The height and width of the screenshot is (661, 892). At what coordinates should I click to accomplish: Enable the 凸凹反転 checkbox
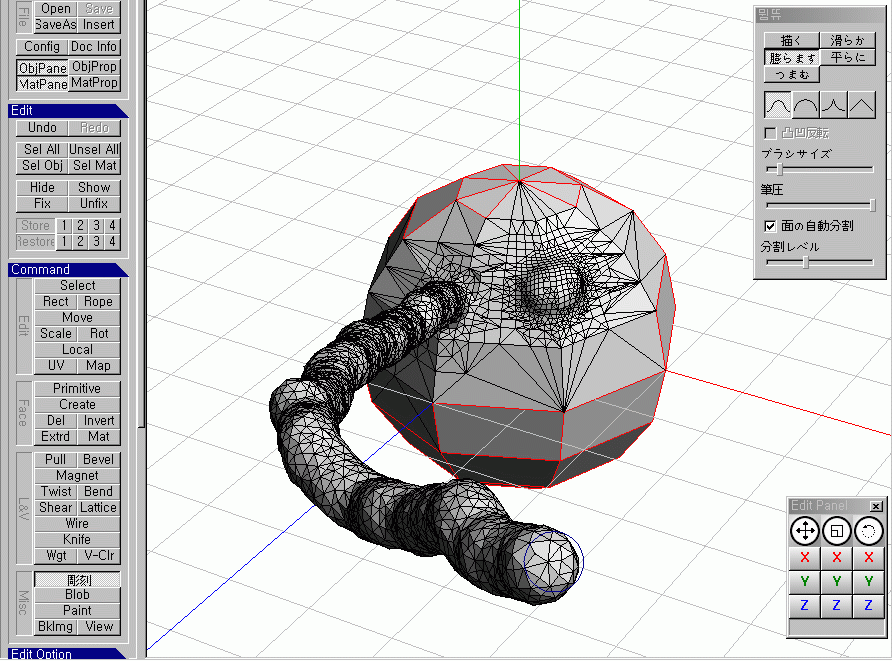[x=770, y=133]
